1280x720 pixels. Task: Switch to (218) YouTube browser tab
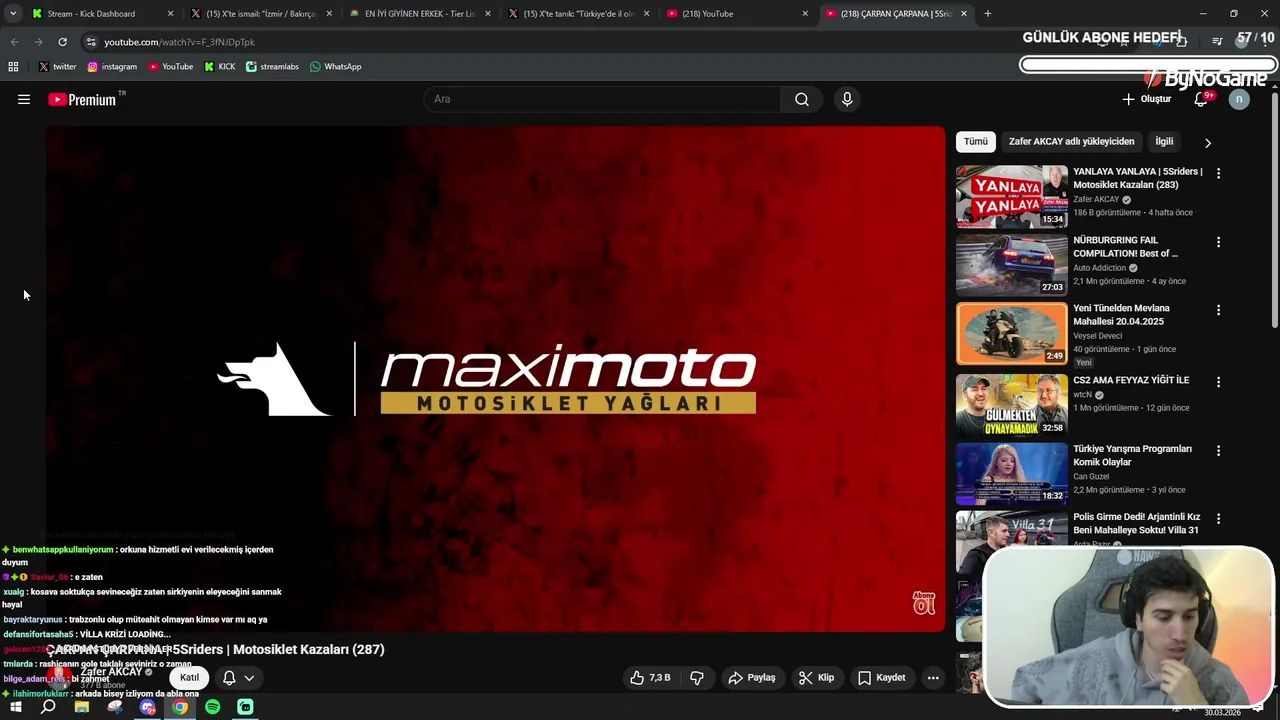pos(738,14)
